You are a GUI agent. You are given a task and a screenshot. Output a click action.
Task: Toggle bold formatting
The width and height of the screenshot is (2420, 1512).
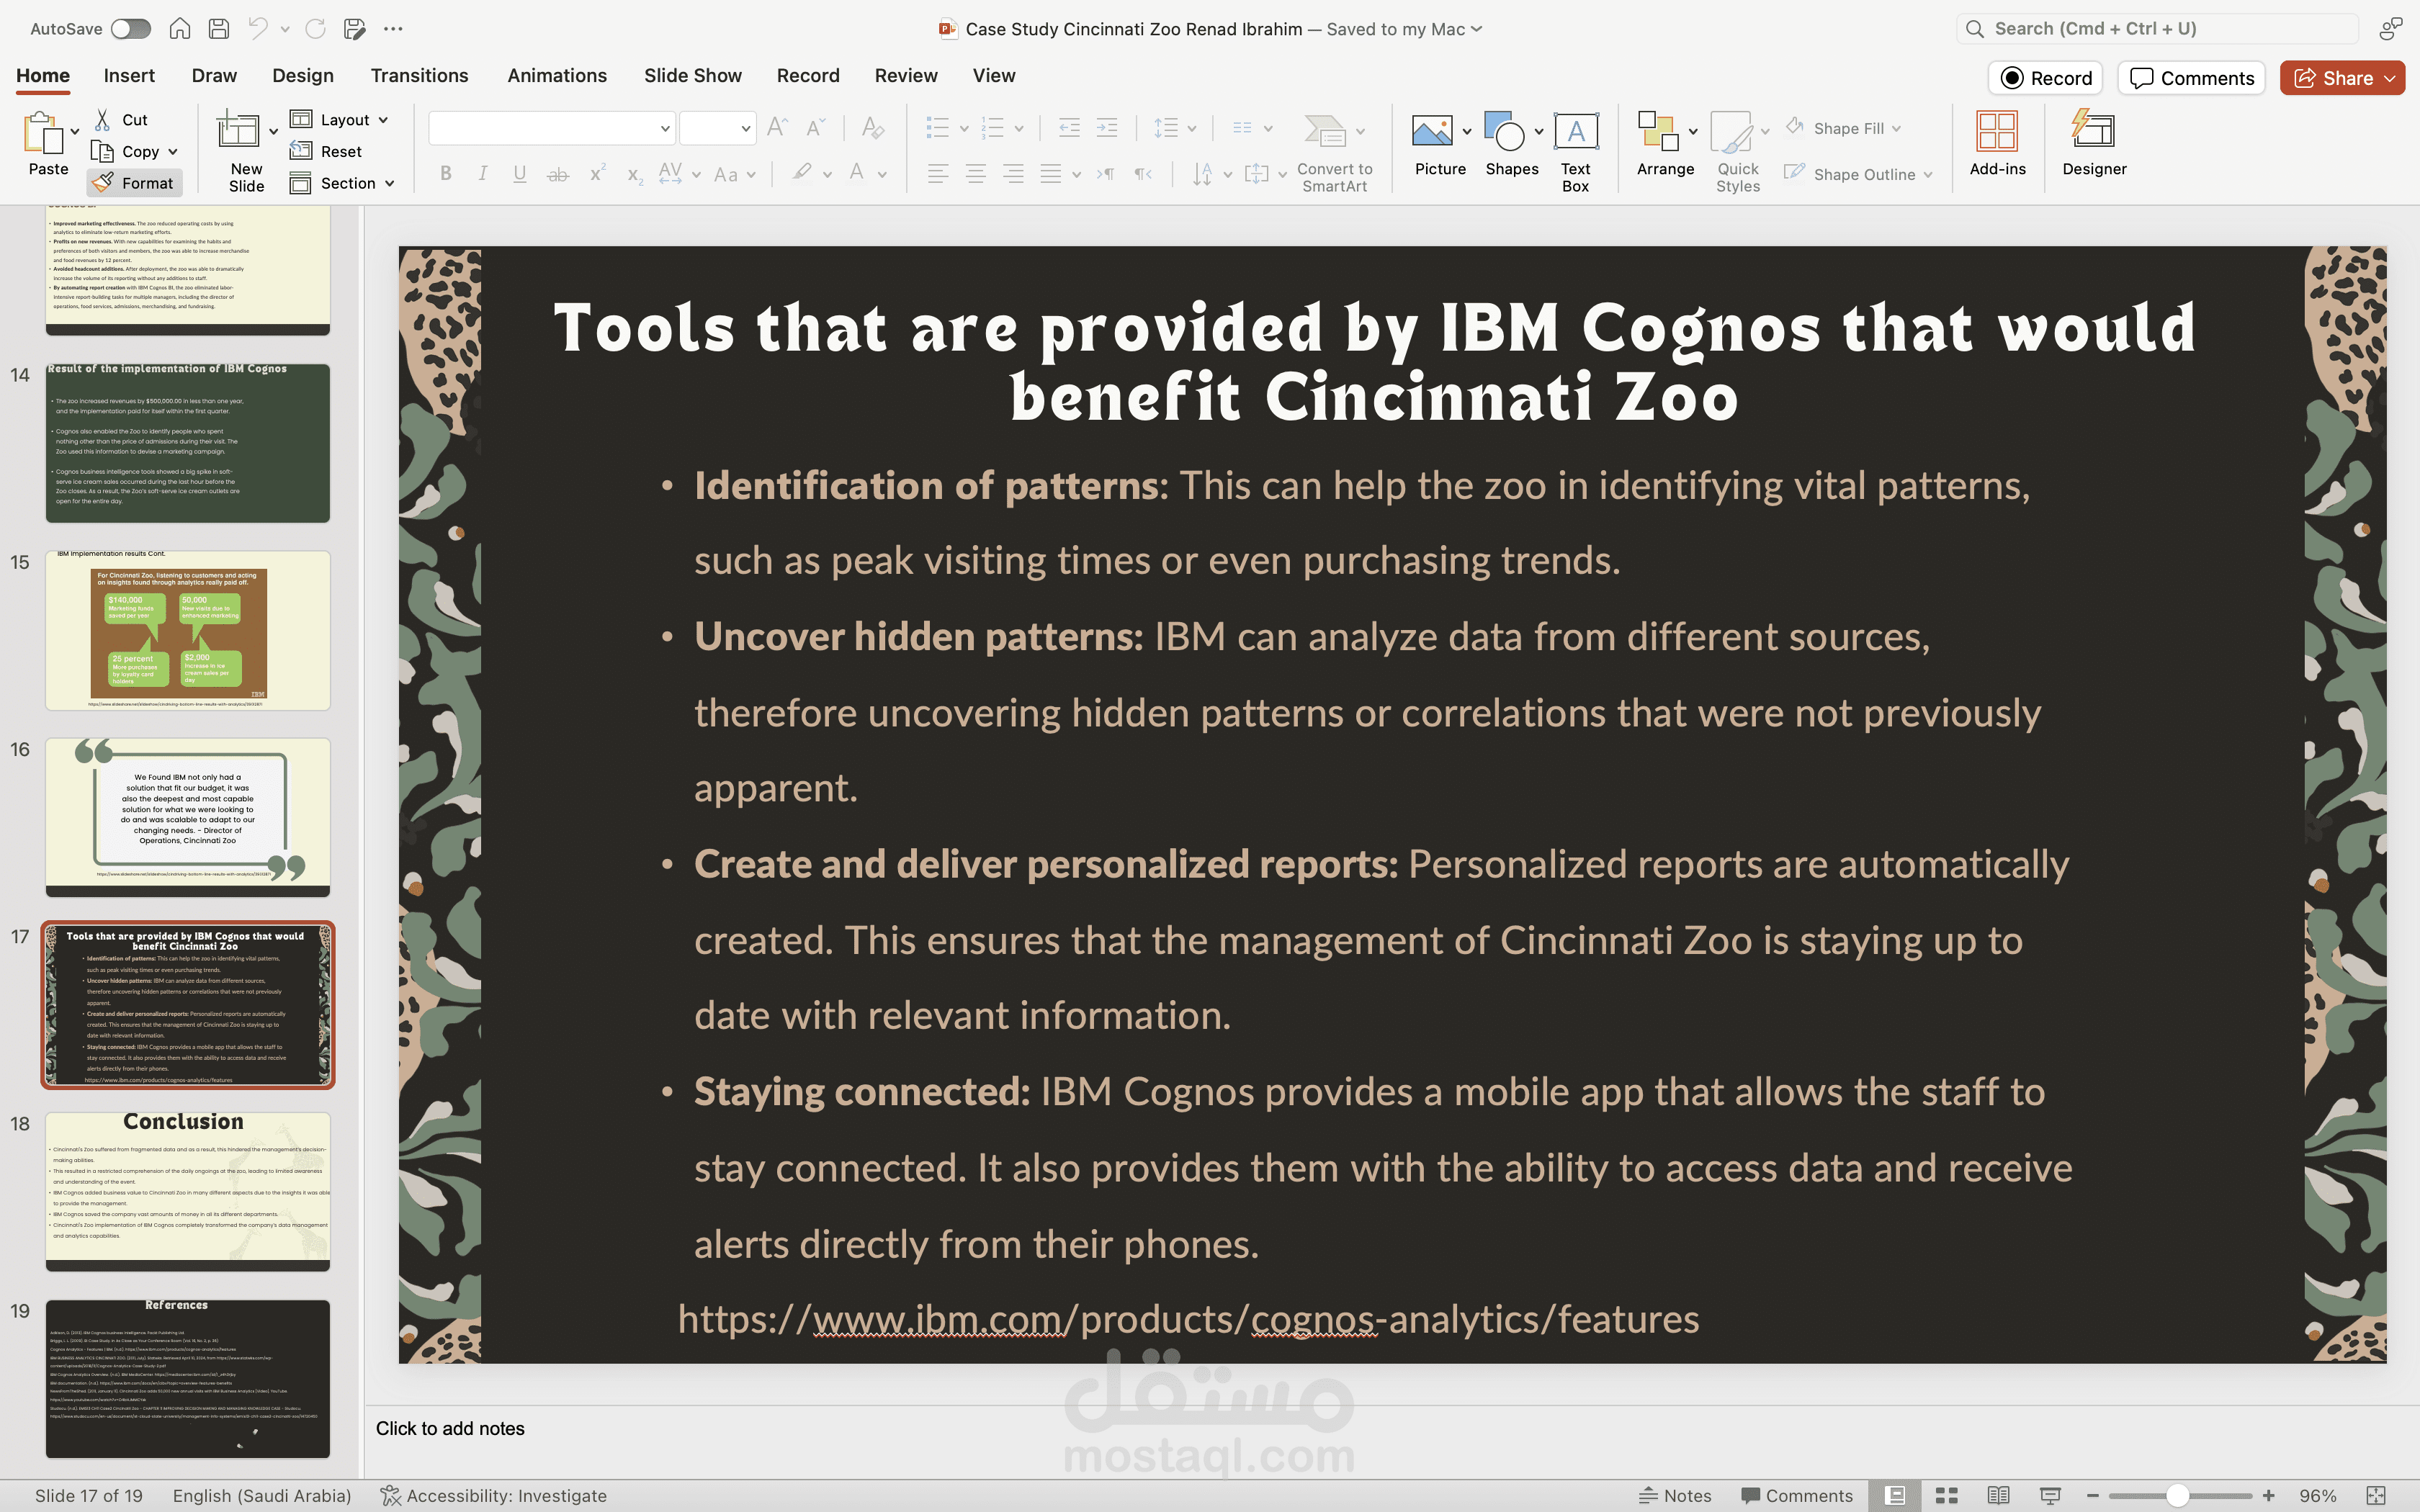[x=446, y=173]
